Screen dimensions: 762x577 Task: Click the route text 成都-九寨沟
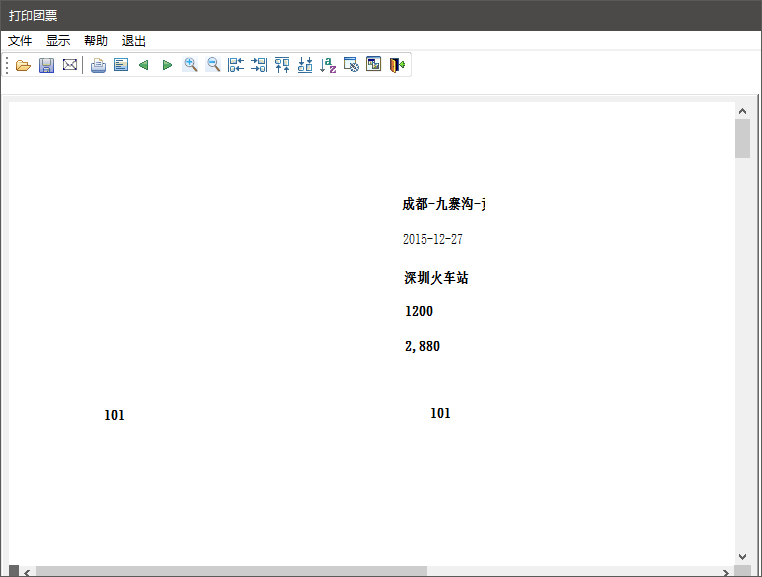click(443, 204)
